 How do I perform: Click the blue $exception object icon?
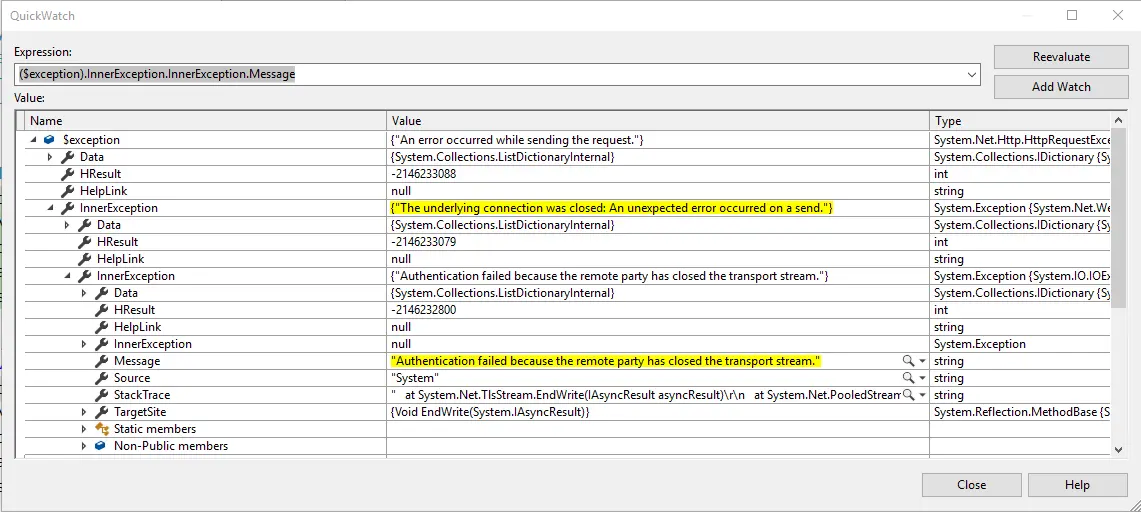point(50,140)
